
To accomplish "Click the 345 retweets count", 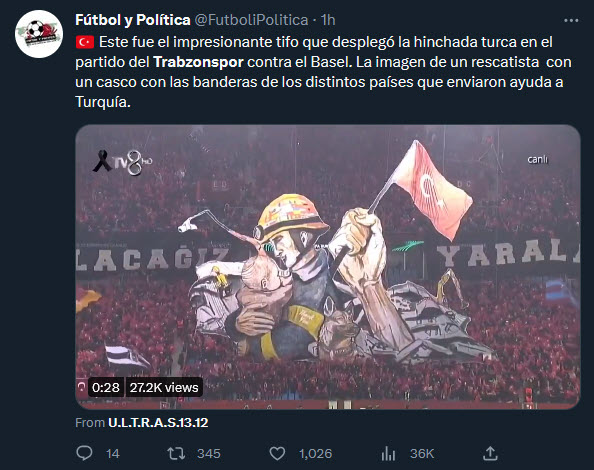I will [209, 454].
